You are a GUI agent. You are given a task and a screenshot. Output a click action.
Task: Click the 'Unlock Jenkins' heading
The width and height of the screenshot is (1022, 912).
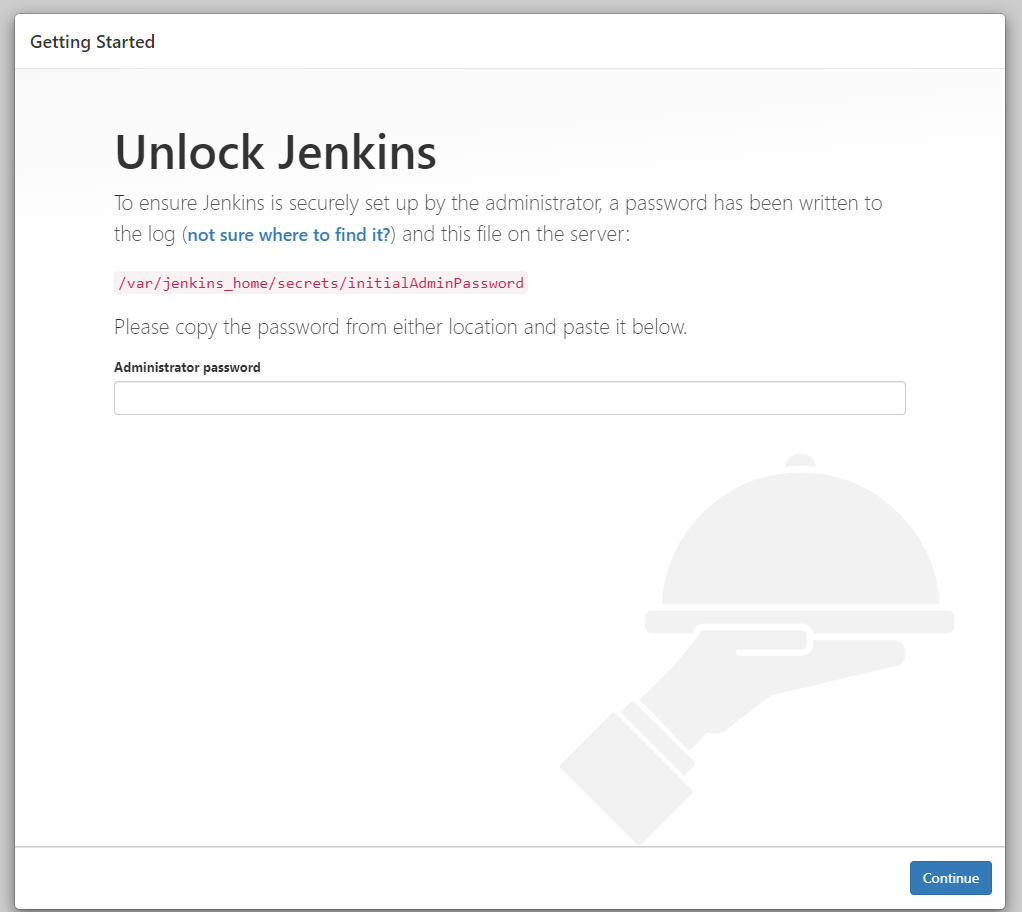click(x=276, y=152)
